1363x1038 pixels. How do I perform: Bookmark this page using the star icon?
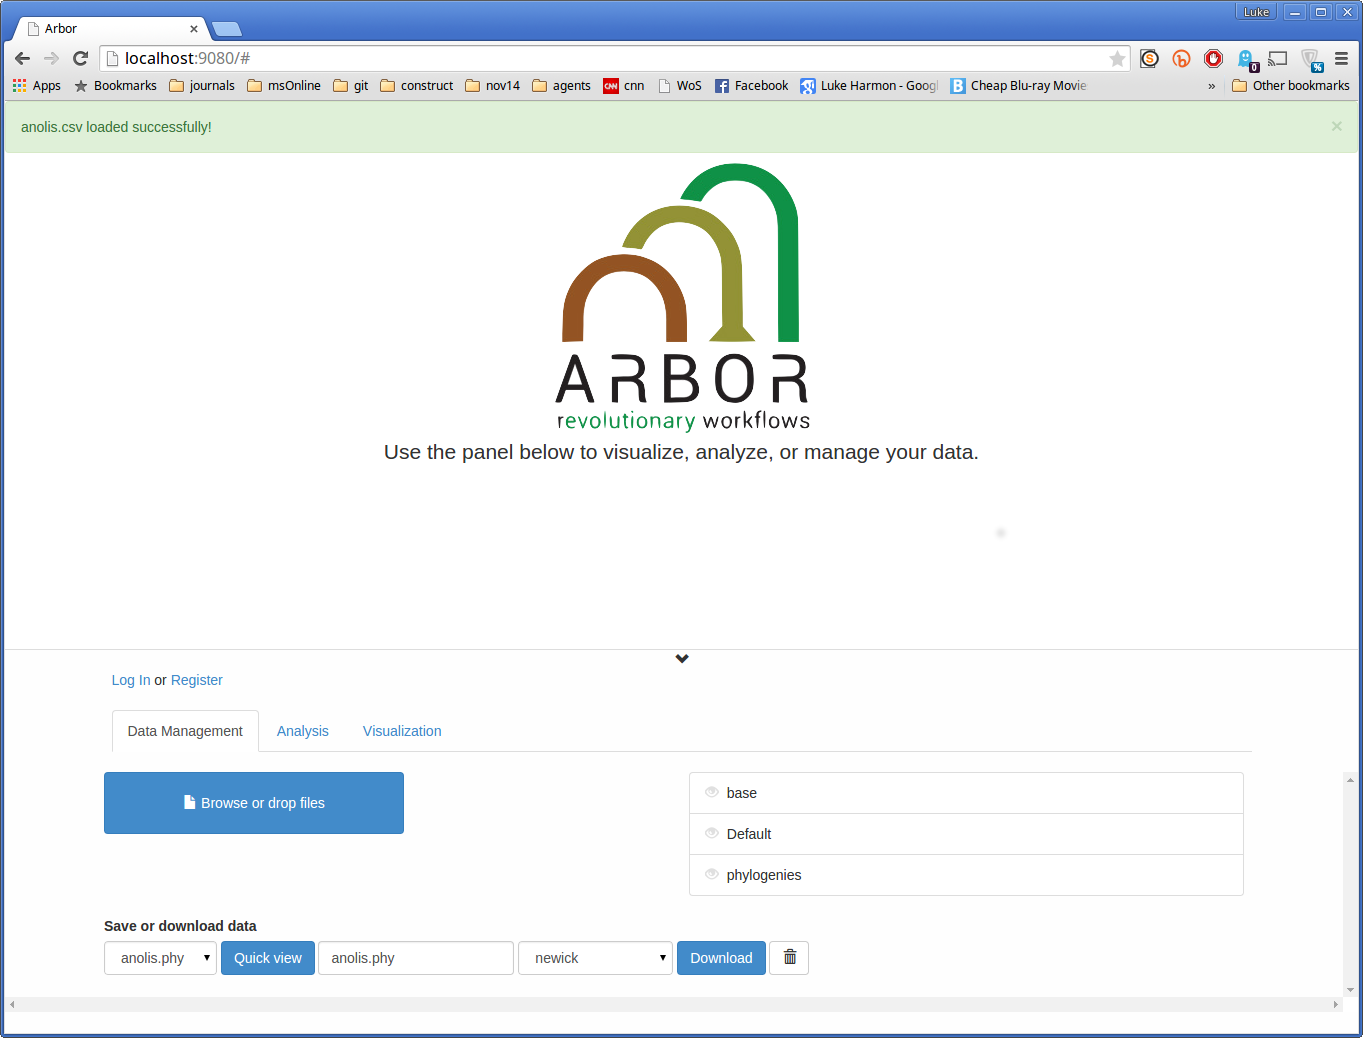click(1117, 59)
